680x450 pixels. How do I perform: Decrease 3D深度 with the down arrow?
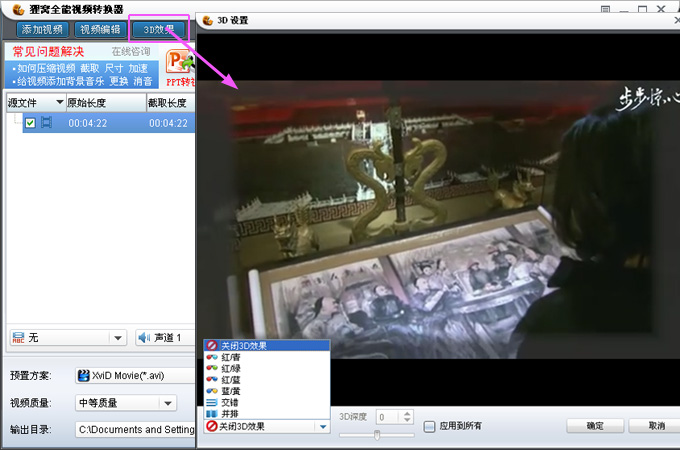407,420
